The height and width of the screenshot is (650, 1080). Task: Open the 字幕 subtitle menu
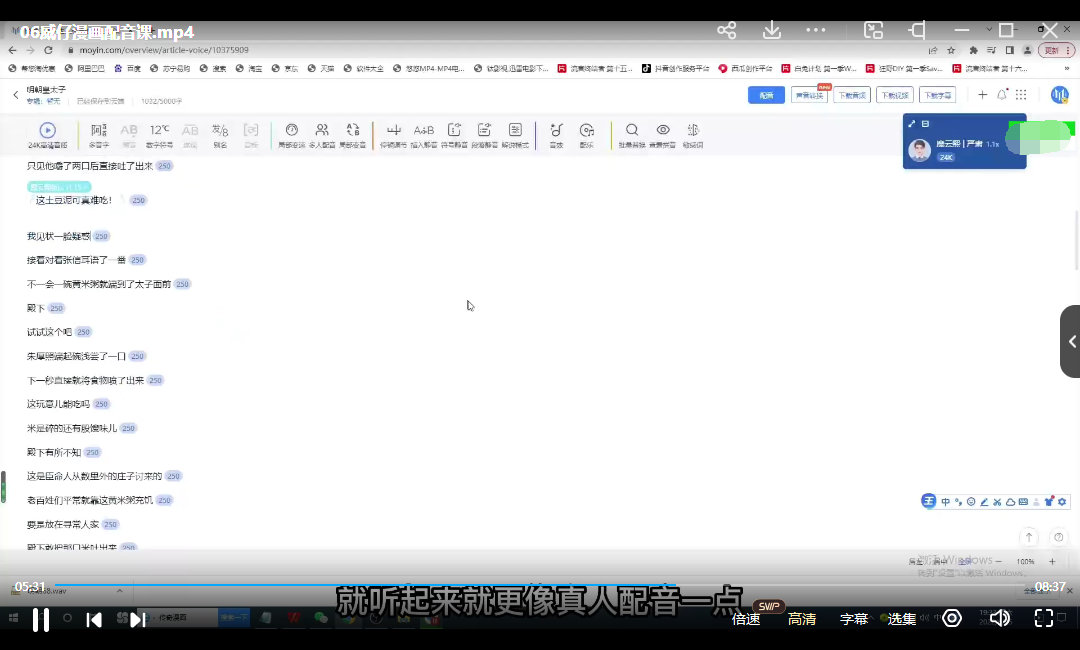point(854,619)
